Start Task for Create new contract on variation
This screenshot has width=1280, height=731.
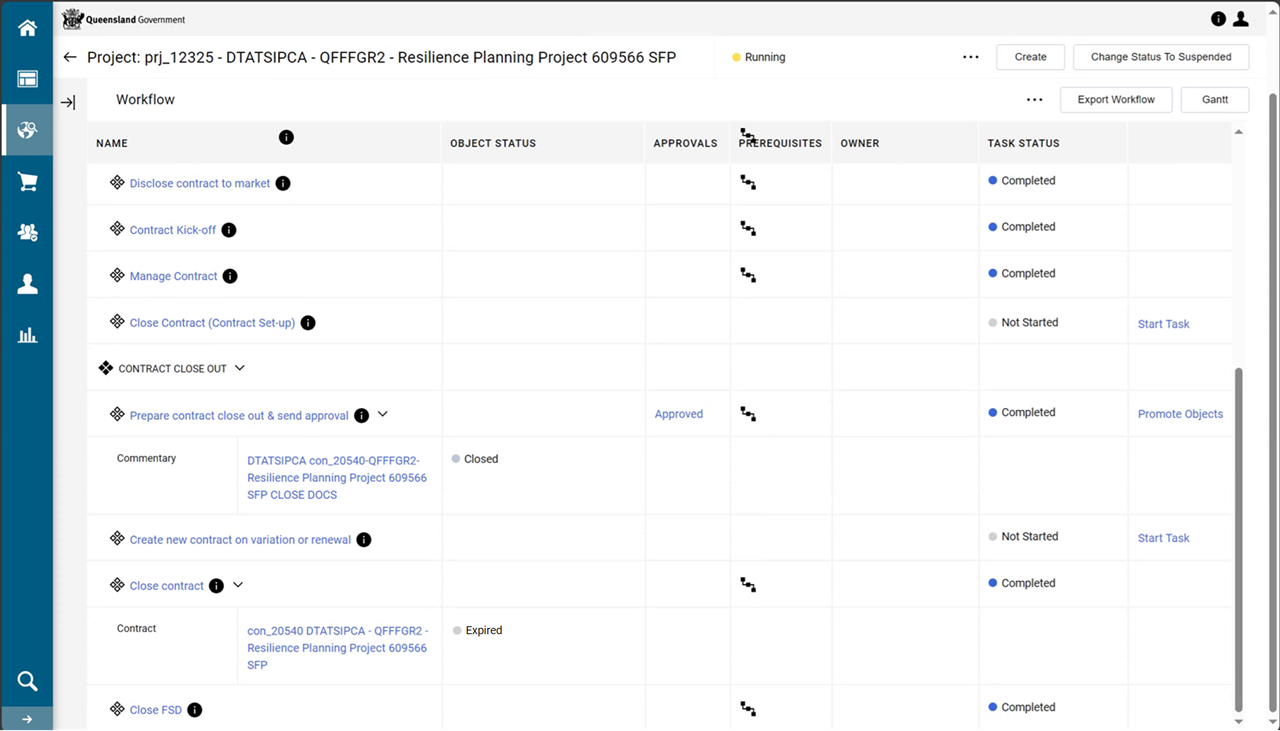1163,538
